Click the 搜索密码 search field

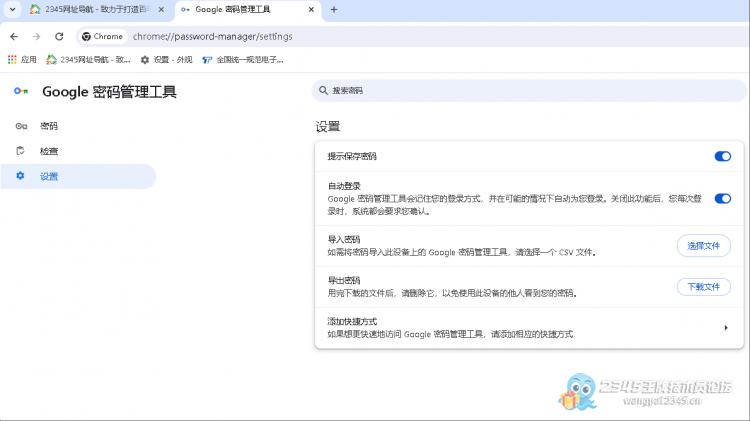(529, 90)
